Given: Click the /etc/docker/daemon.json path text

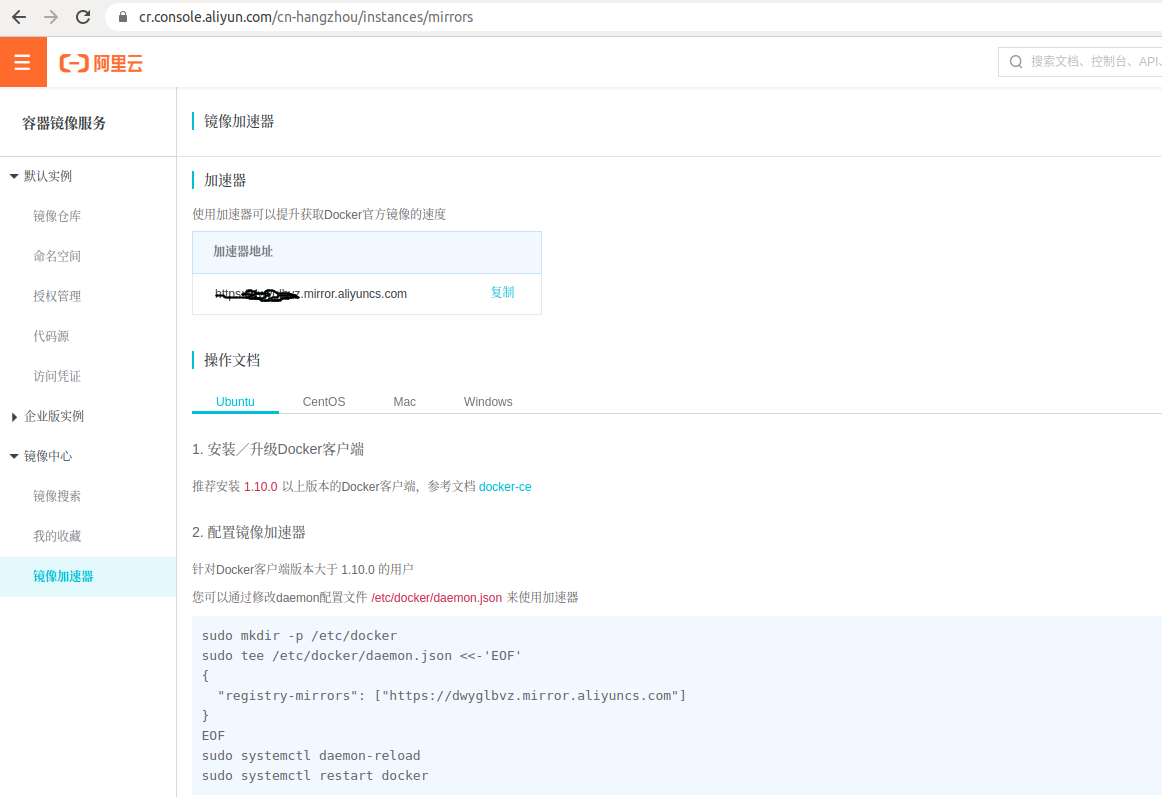Looking at the screenshot, I should click(436, 598).
